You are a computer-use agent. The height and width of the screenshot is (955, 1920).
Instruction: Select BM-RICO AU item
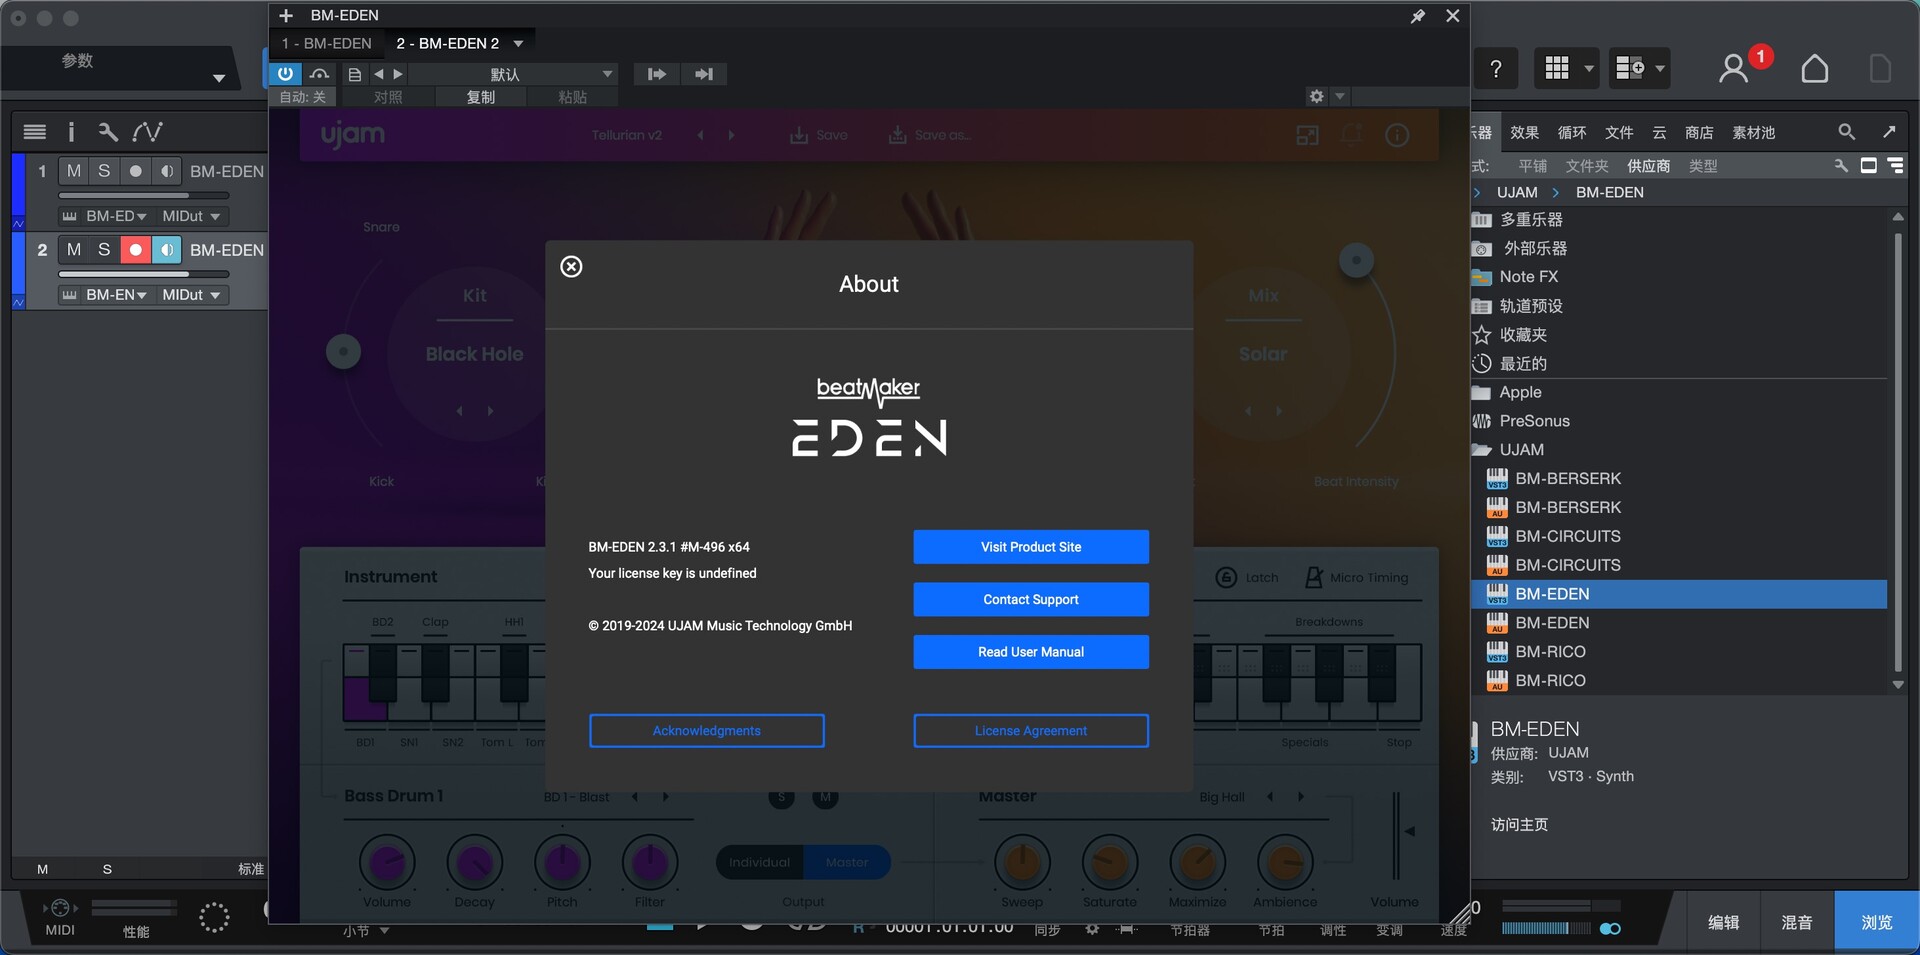(x=1550, y=681)
